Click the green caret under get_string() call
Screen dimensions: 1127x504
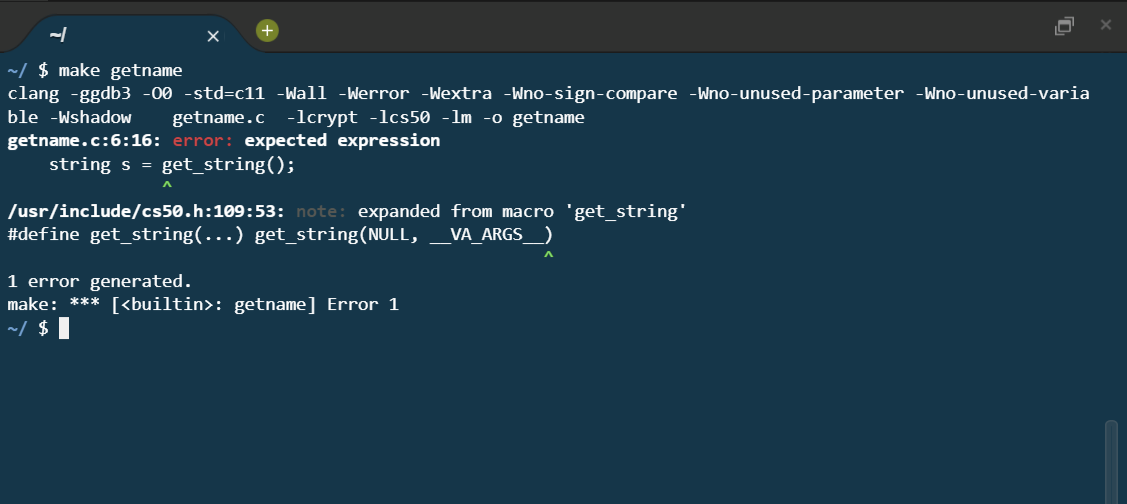point(167,187)
